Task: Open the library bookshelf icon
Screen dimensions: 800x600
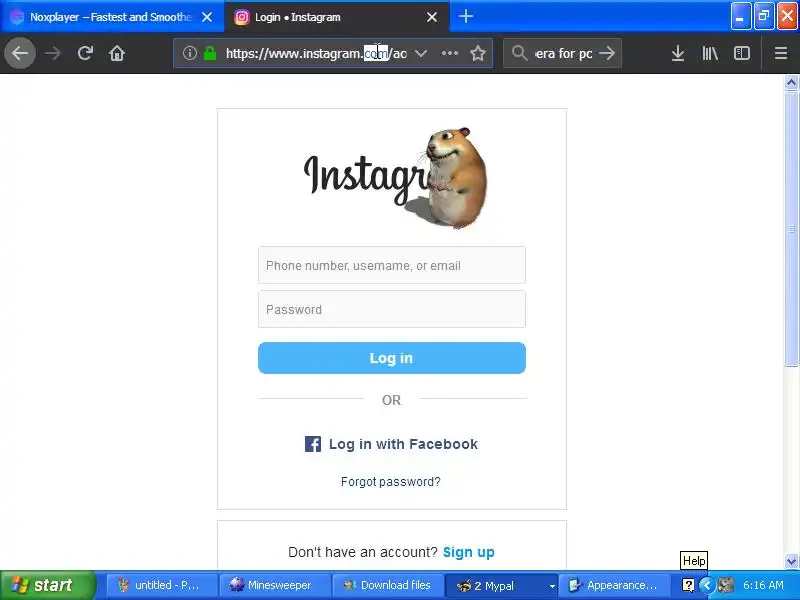Action: pyautogui.click(x=710, y=53)
